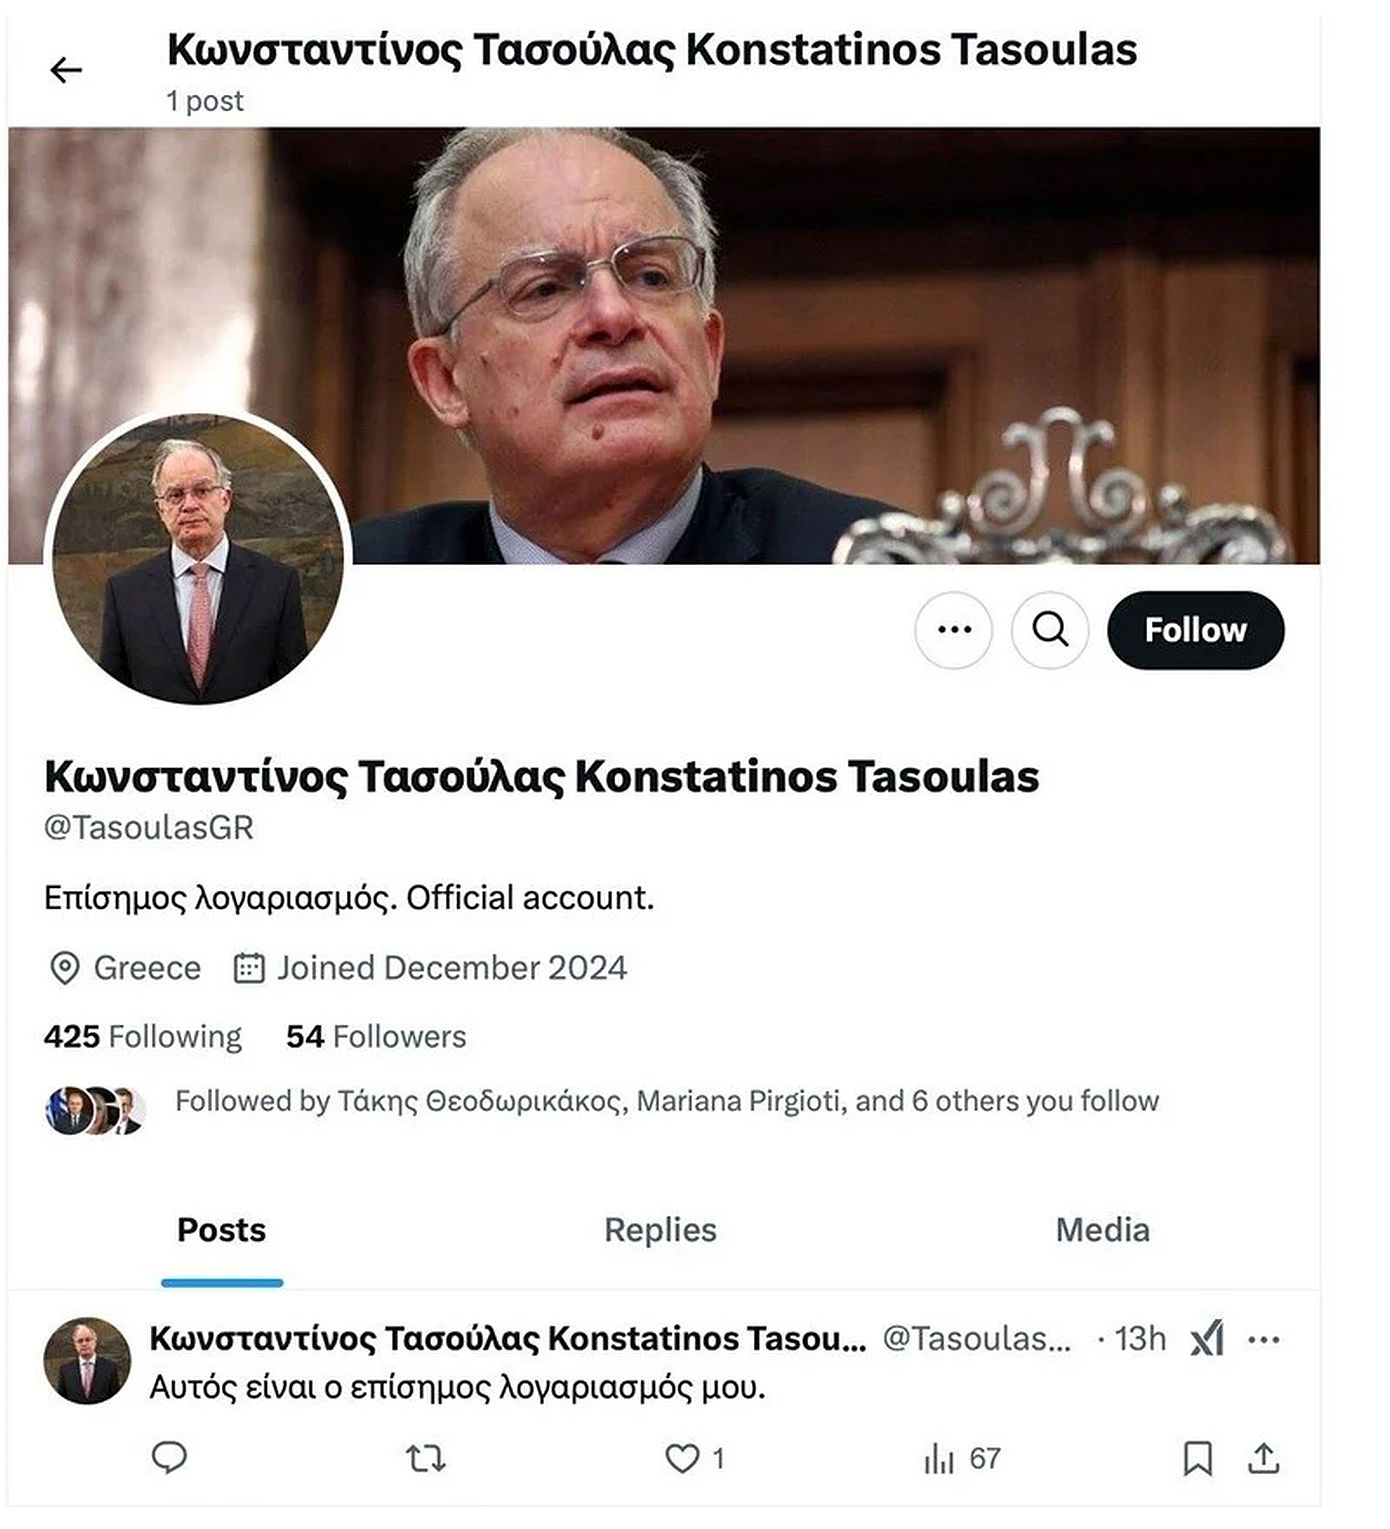
Task: Click the back arrow icon
Action: [x=66, y=70]
